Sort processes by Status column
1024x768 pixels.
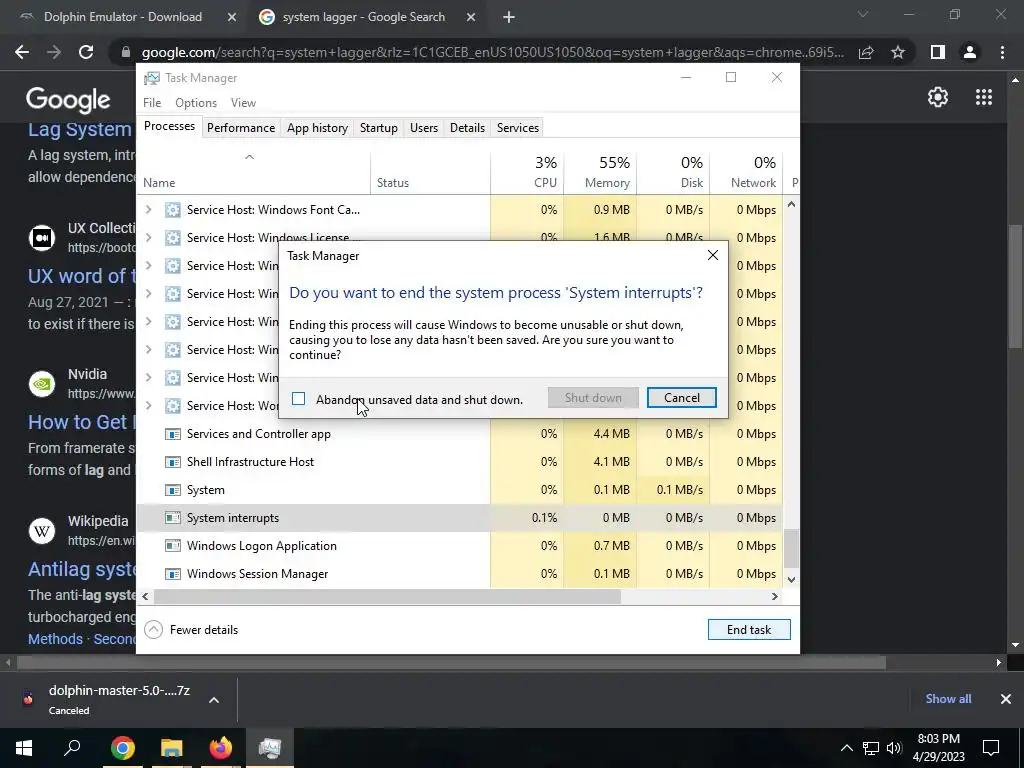[x=430, y=172]
